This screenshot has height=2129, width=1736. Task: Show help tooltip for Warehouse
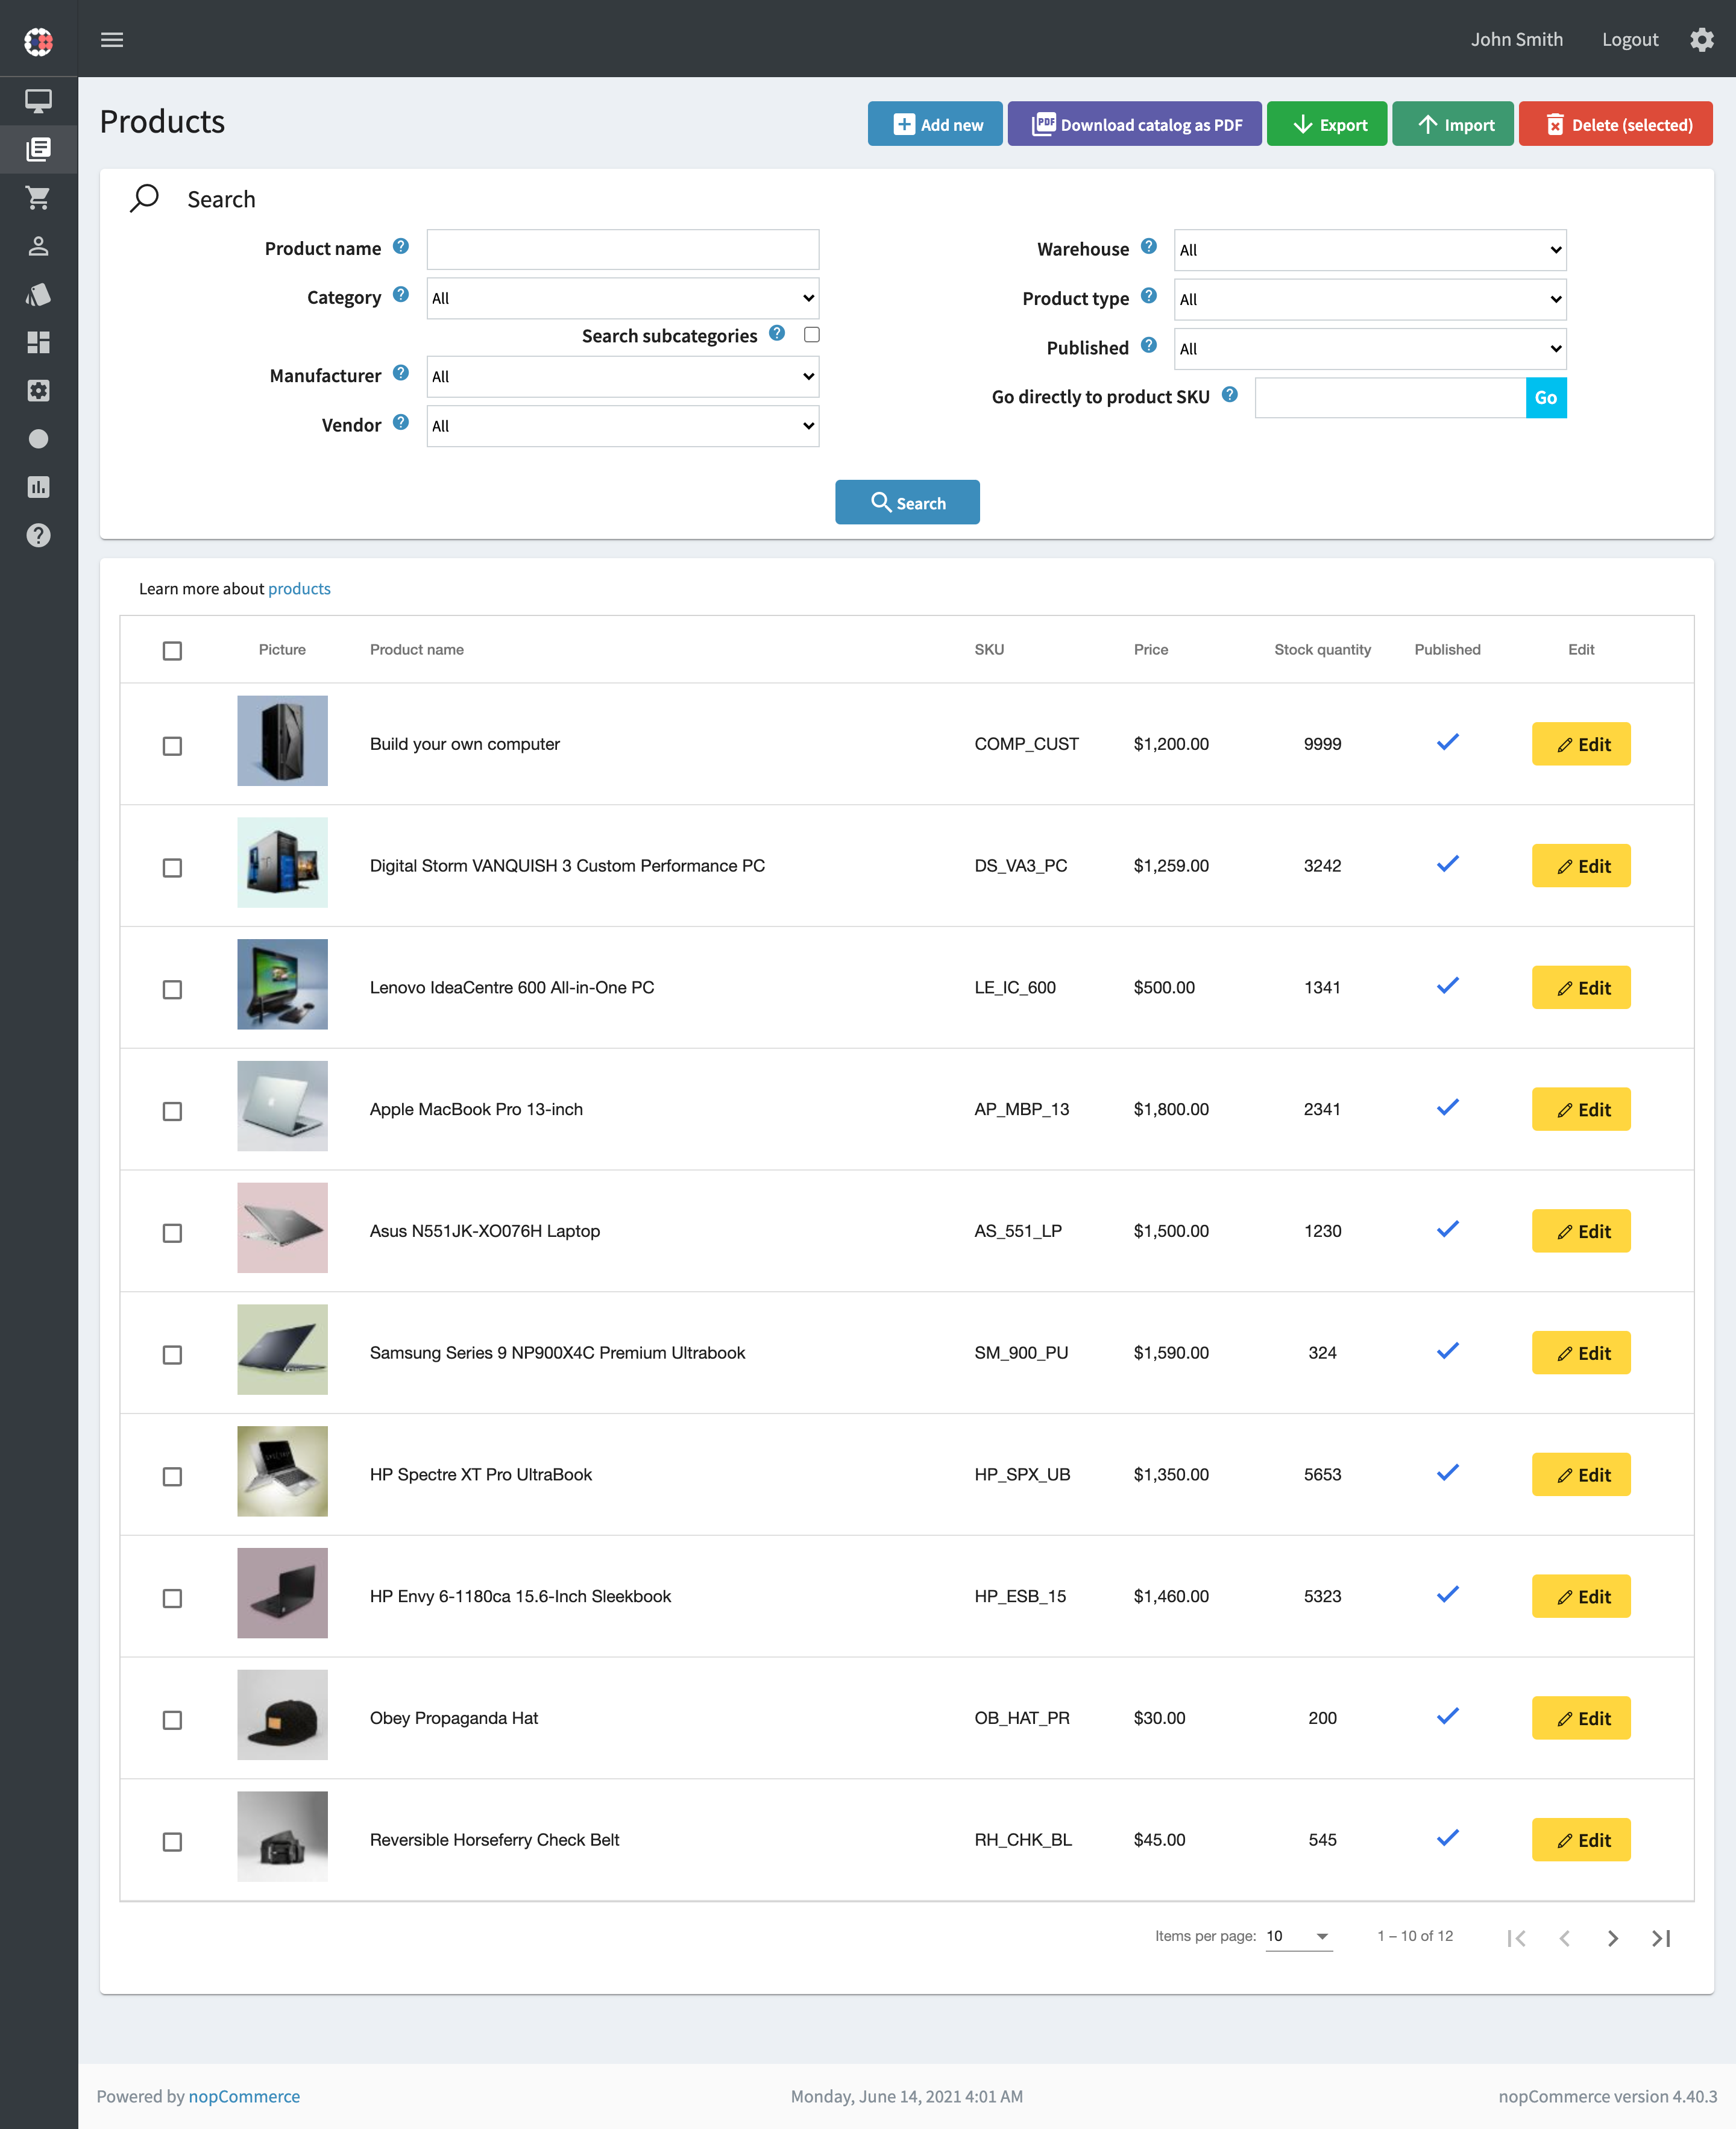(x=1149, y=246)
